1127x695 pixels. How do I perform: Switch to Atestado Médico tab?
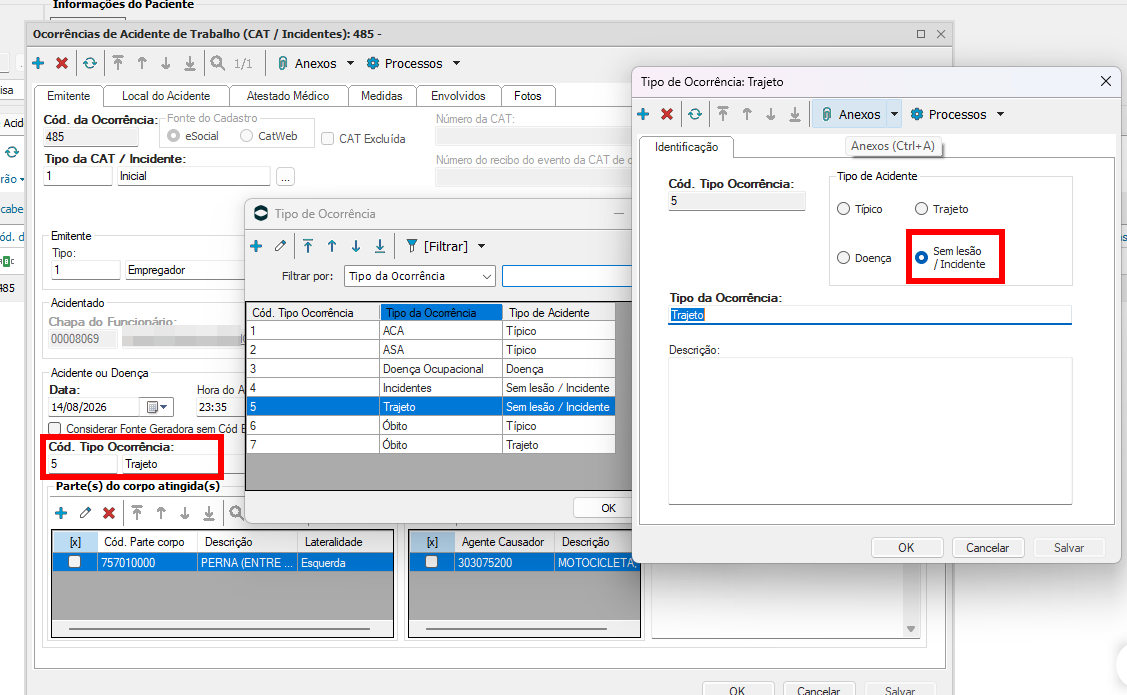pyautogui.click(x=288, y=96)
